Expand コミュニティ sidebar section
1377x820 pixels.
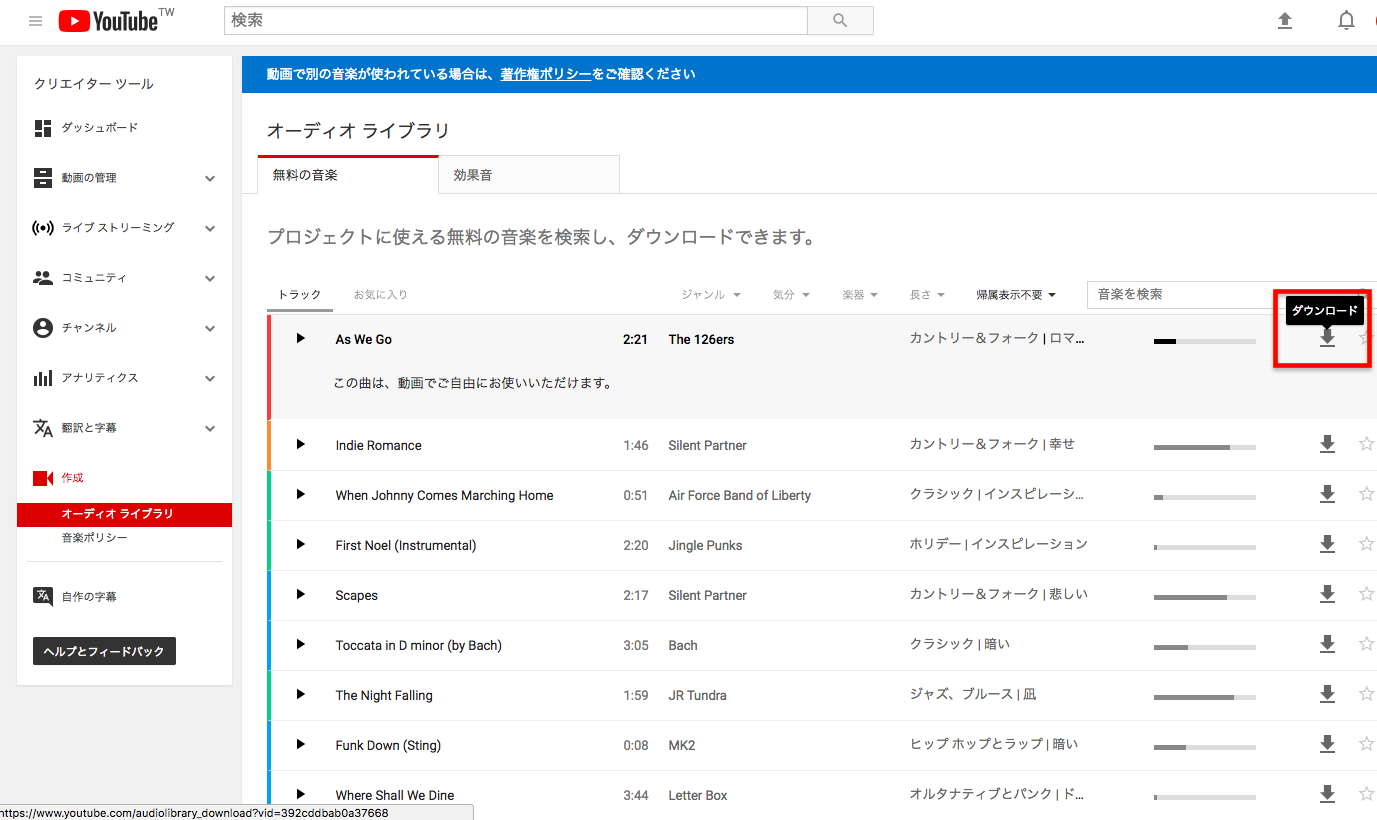click(210, 278)
